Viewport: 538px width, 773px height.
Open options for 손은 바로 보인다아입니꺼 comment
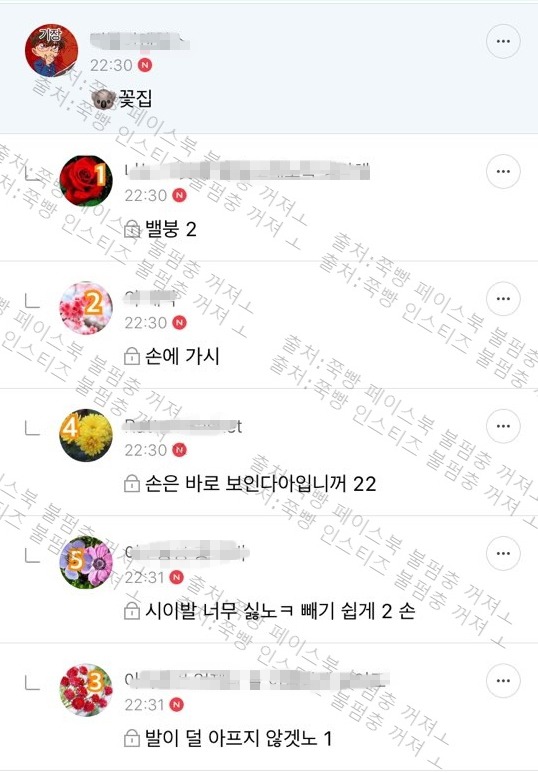503,426
